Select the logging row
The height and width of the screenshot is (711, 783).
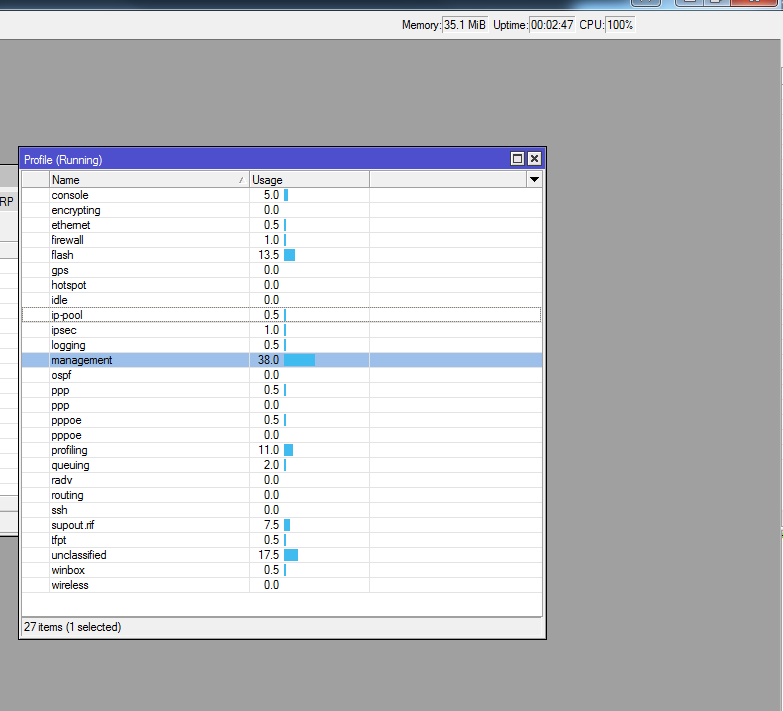click(x=282, y=345)
